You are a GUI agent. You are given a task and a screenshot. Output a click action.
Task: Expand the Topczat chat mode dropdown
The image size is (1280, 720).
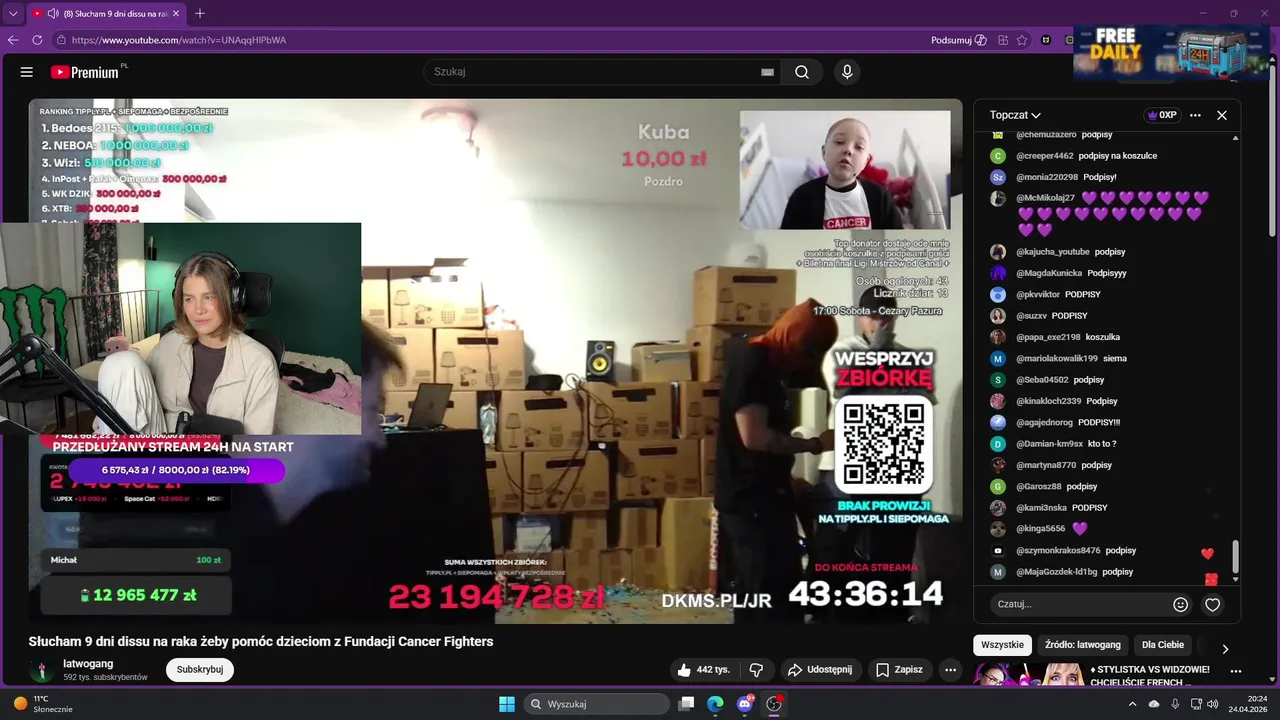[x=1015, y=115]
